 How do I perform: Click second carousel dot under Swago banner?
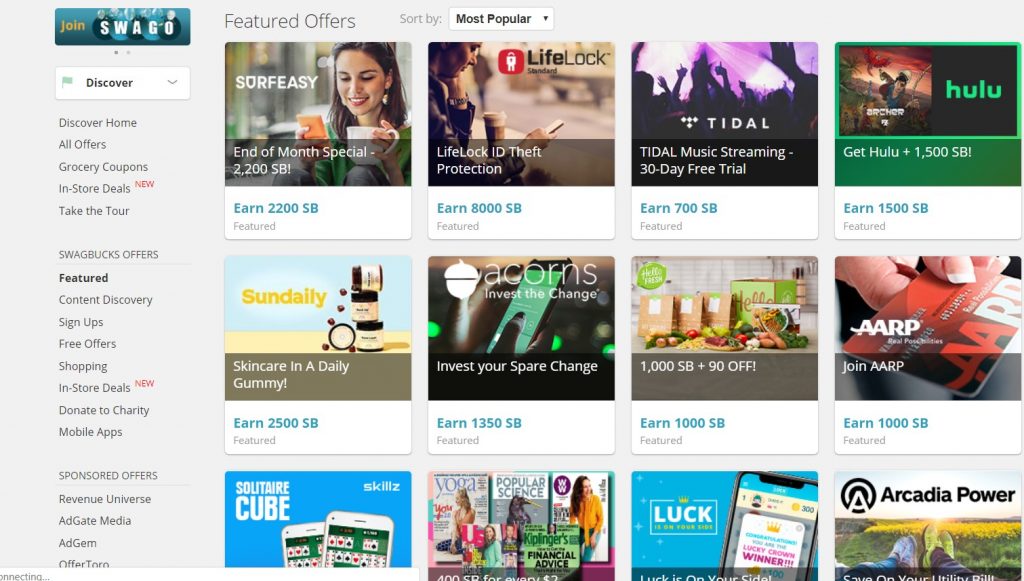tap(128, 52)
